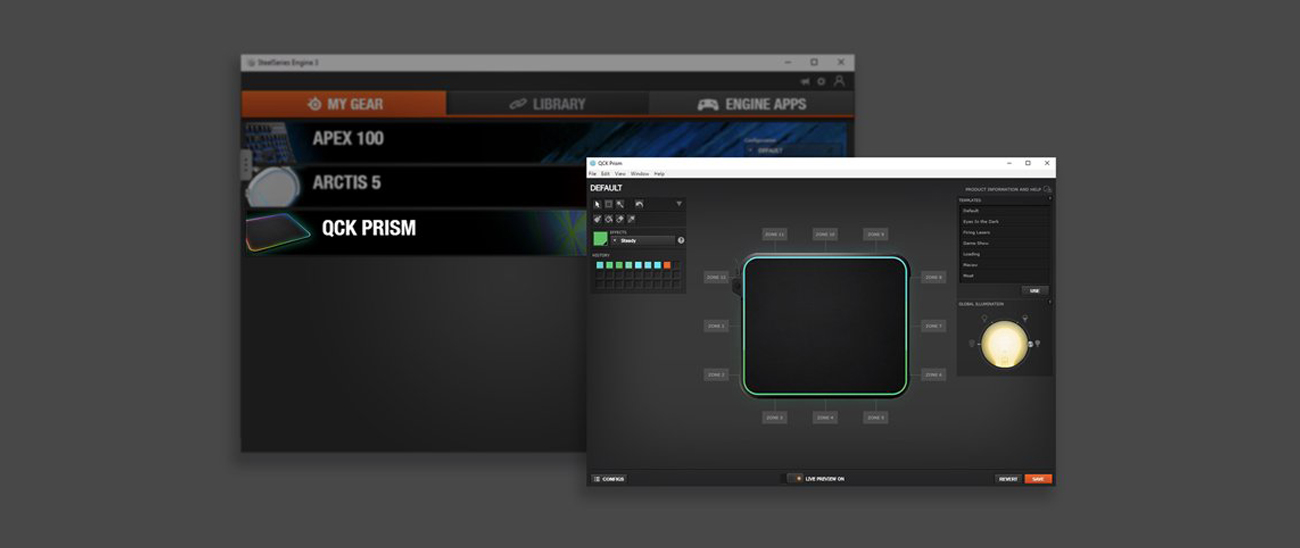Click the USE template button

[1035, 290]
